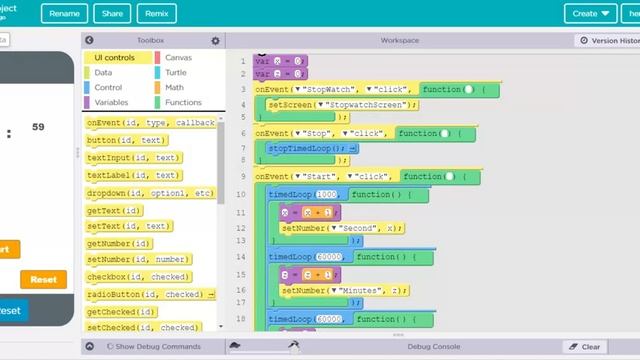Viewport: 640px width, 360px height.
Task: Click textInput(id, text) toolbox block
Action: (x=134, y=158)
